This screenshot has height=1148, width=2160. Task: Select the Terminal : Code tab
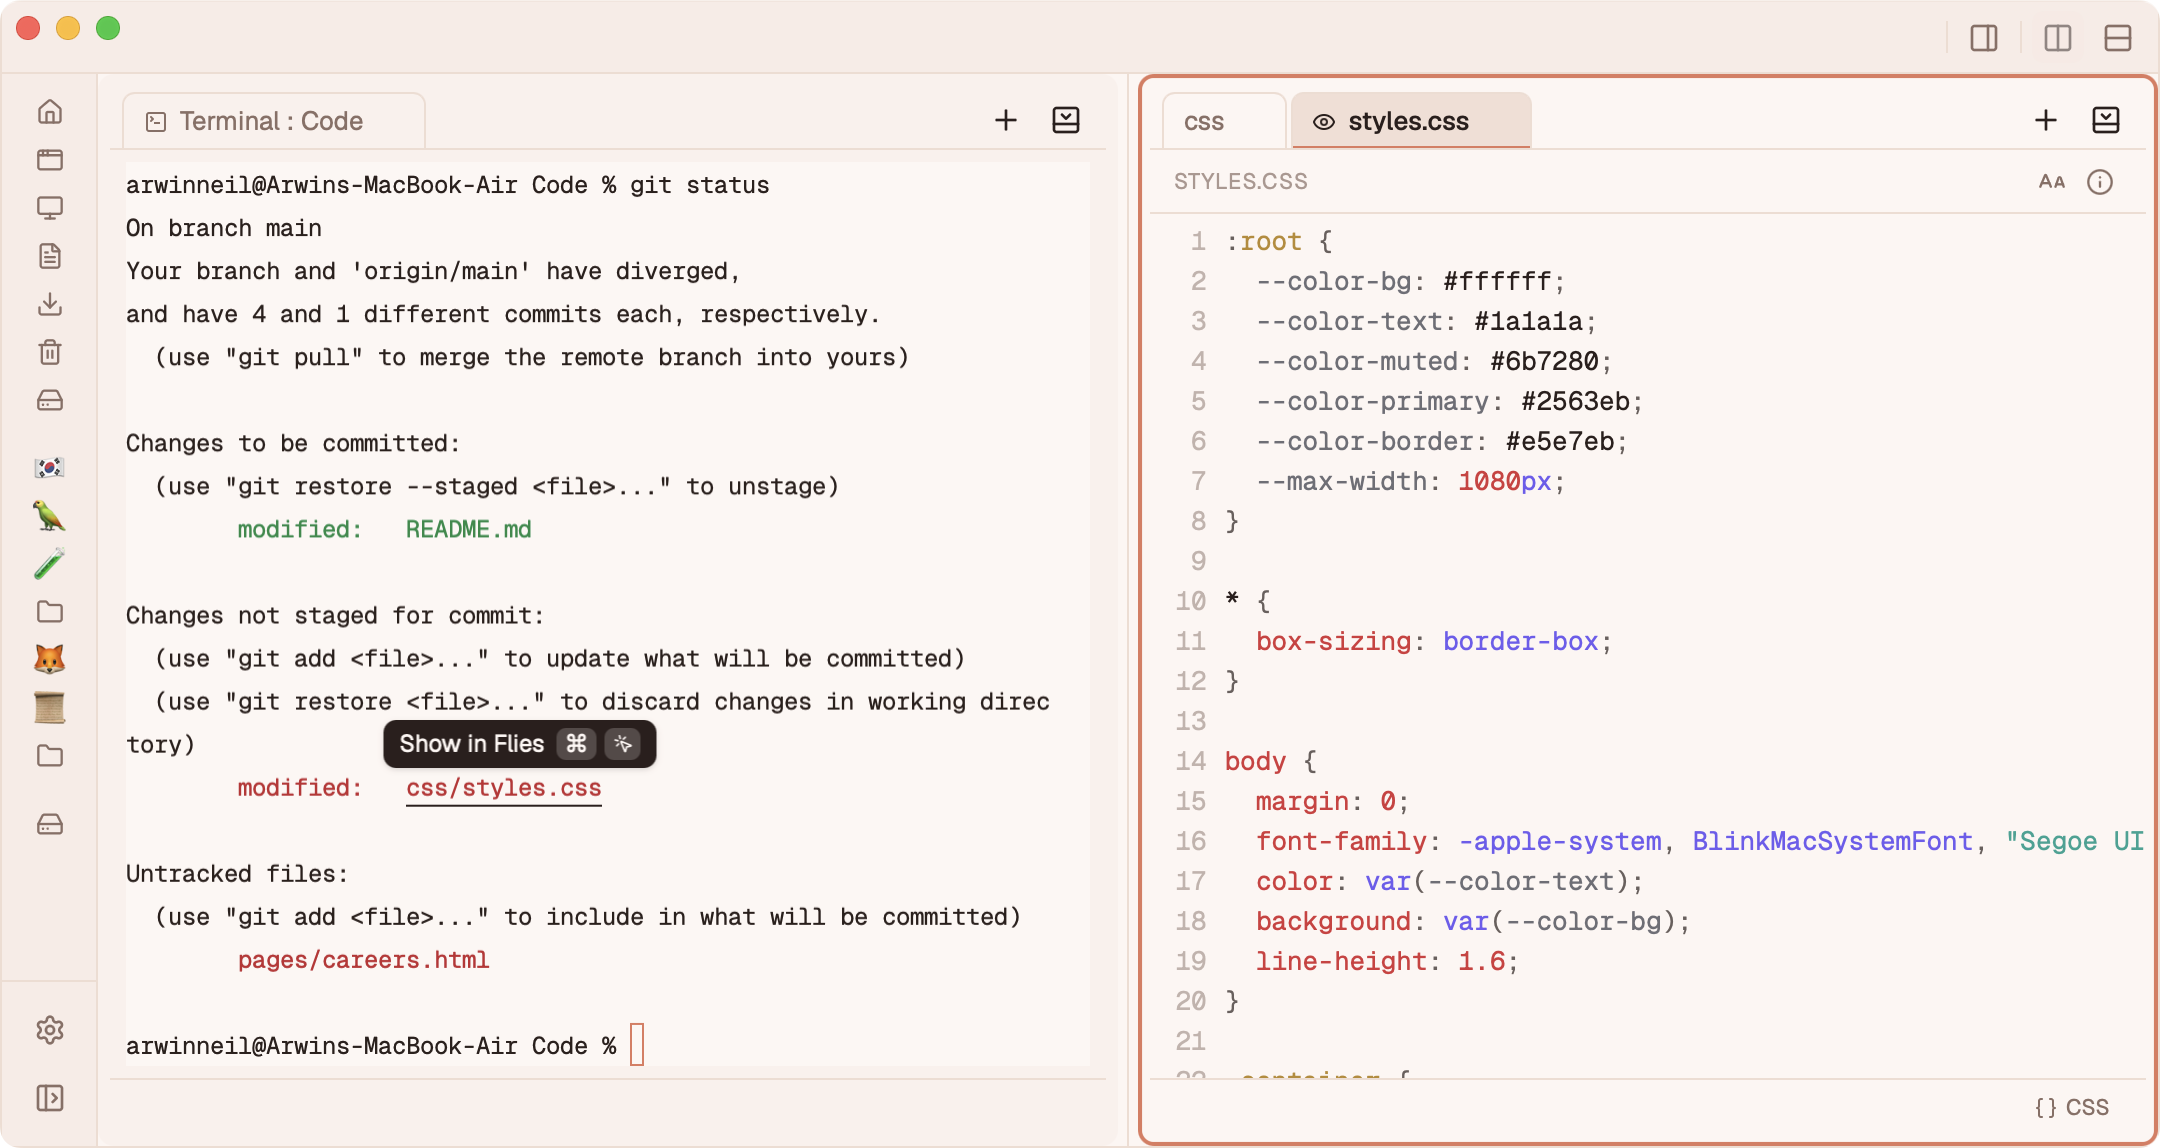pos(274,121)
